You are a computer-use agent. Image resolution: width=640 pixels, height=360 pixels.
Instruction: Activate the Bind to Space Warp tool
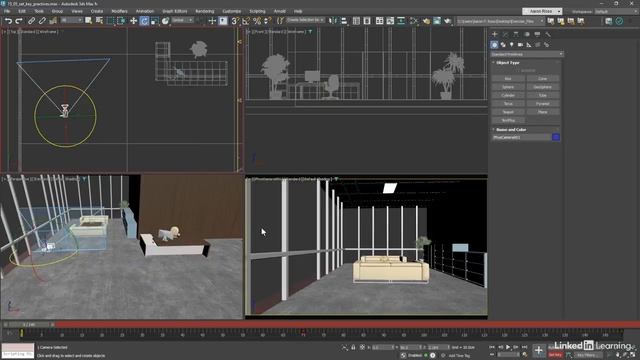[53, 21]
